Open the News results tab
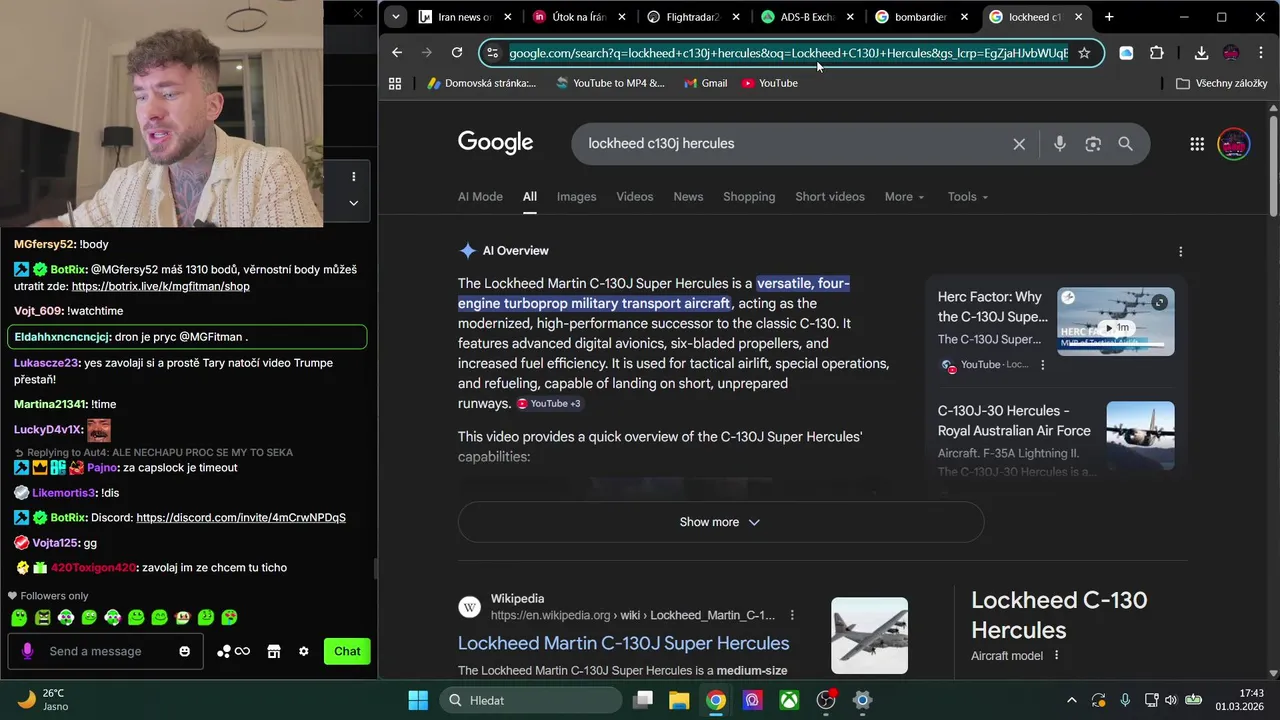Screen dimensions: 1280x720 coord(688,197)
